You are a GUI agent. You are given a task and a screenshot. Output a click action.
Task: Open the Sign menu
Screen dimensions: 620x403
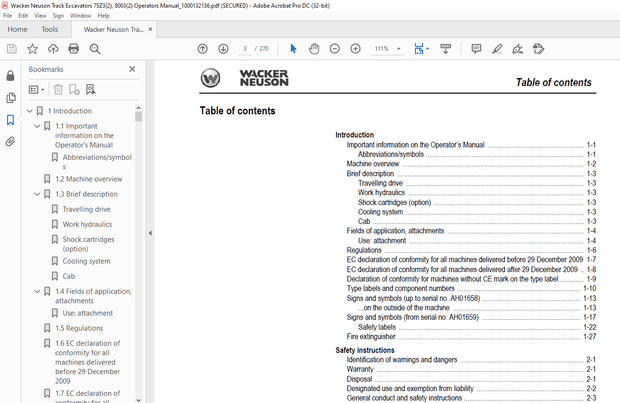58,16
